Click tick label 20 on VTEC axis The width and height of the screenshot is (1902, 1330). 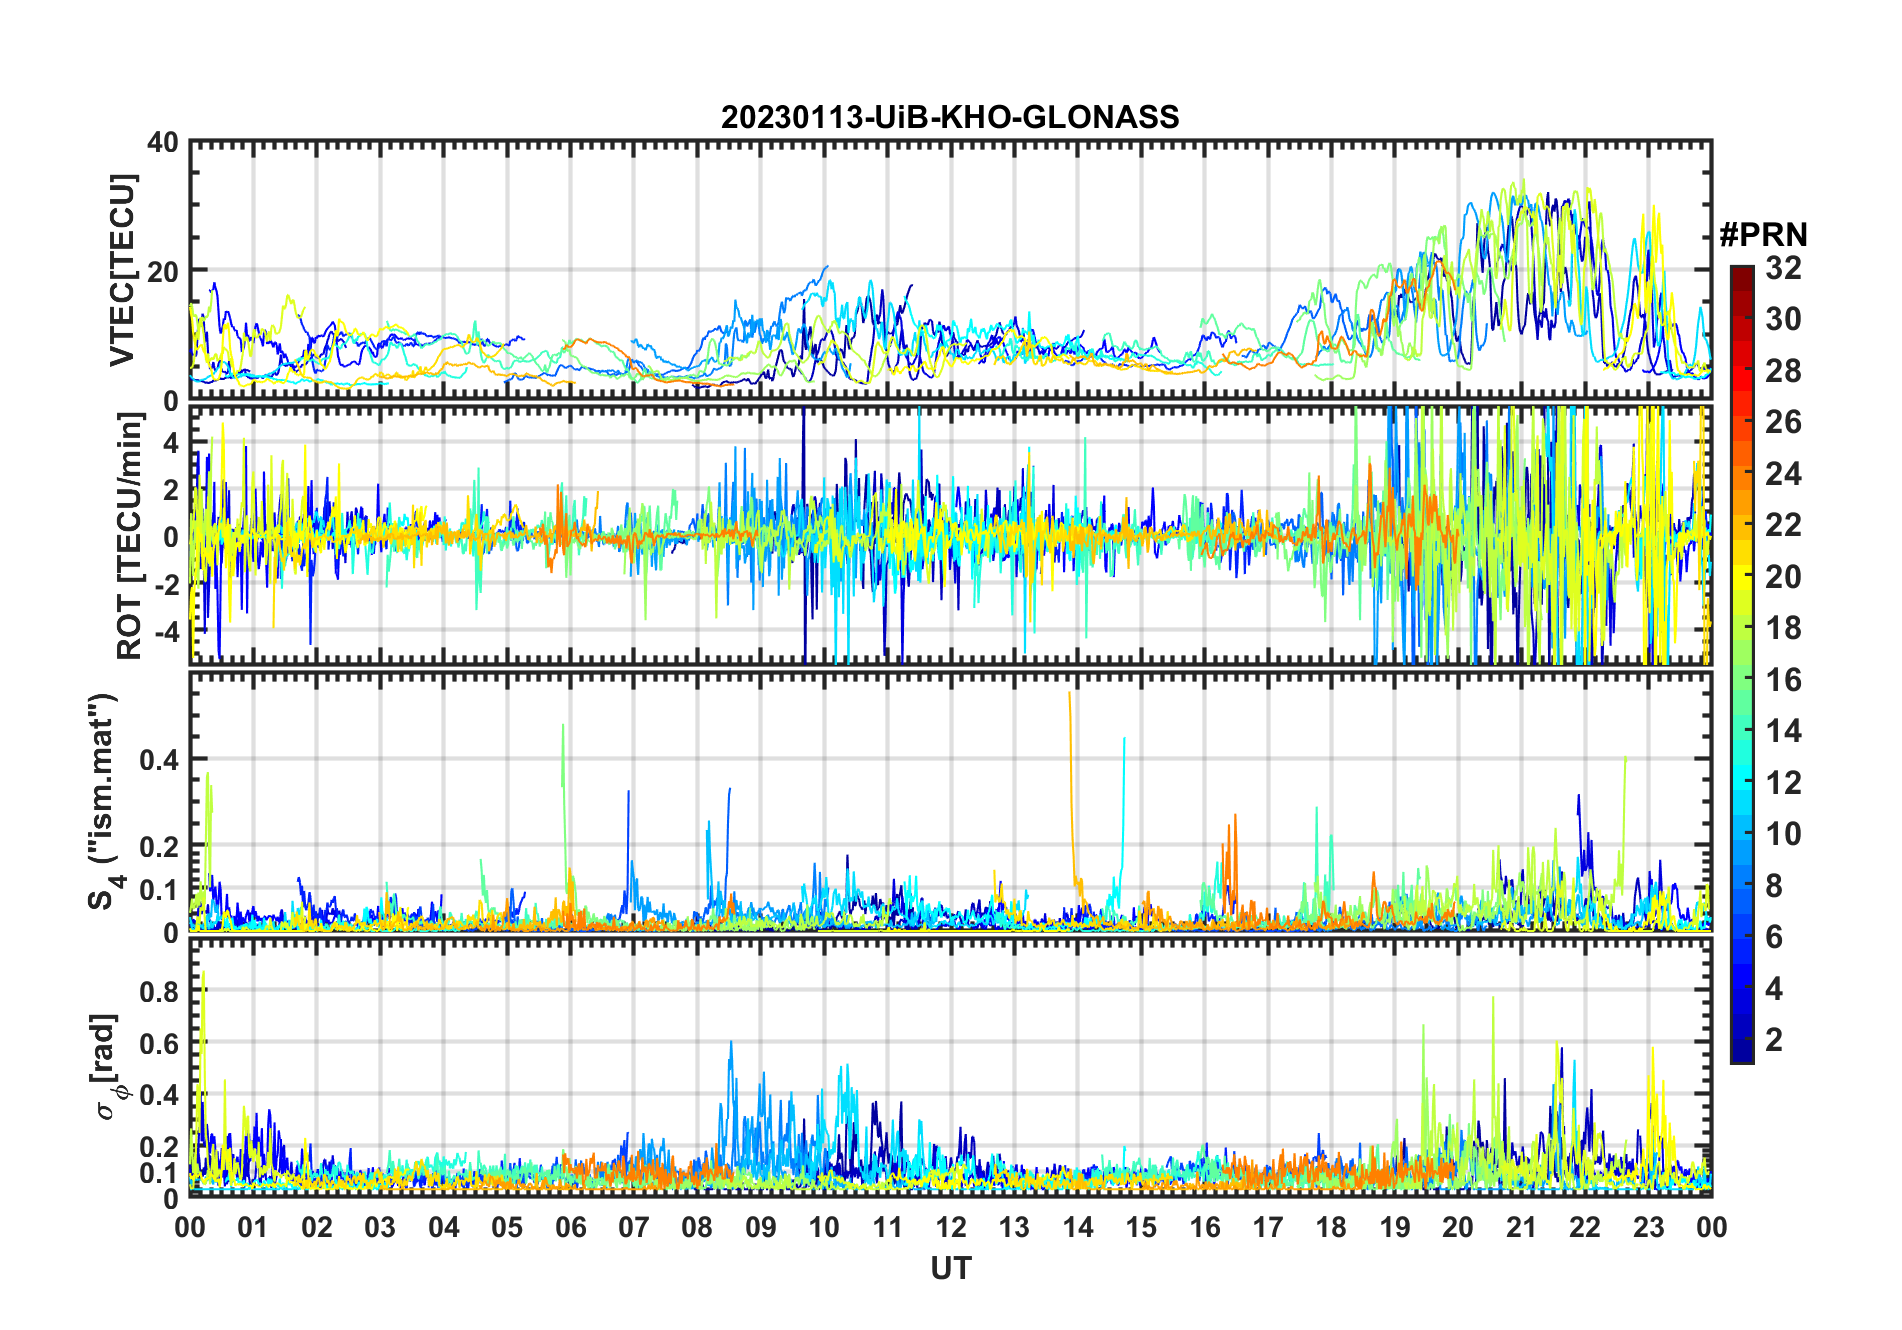pos(163,271)
